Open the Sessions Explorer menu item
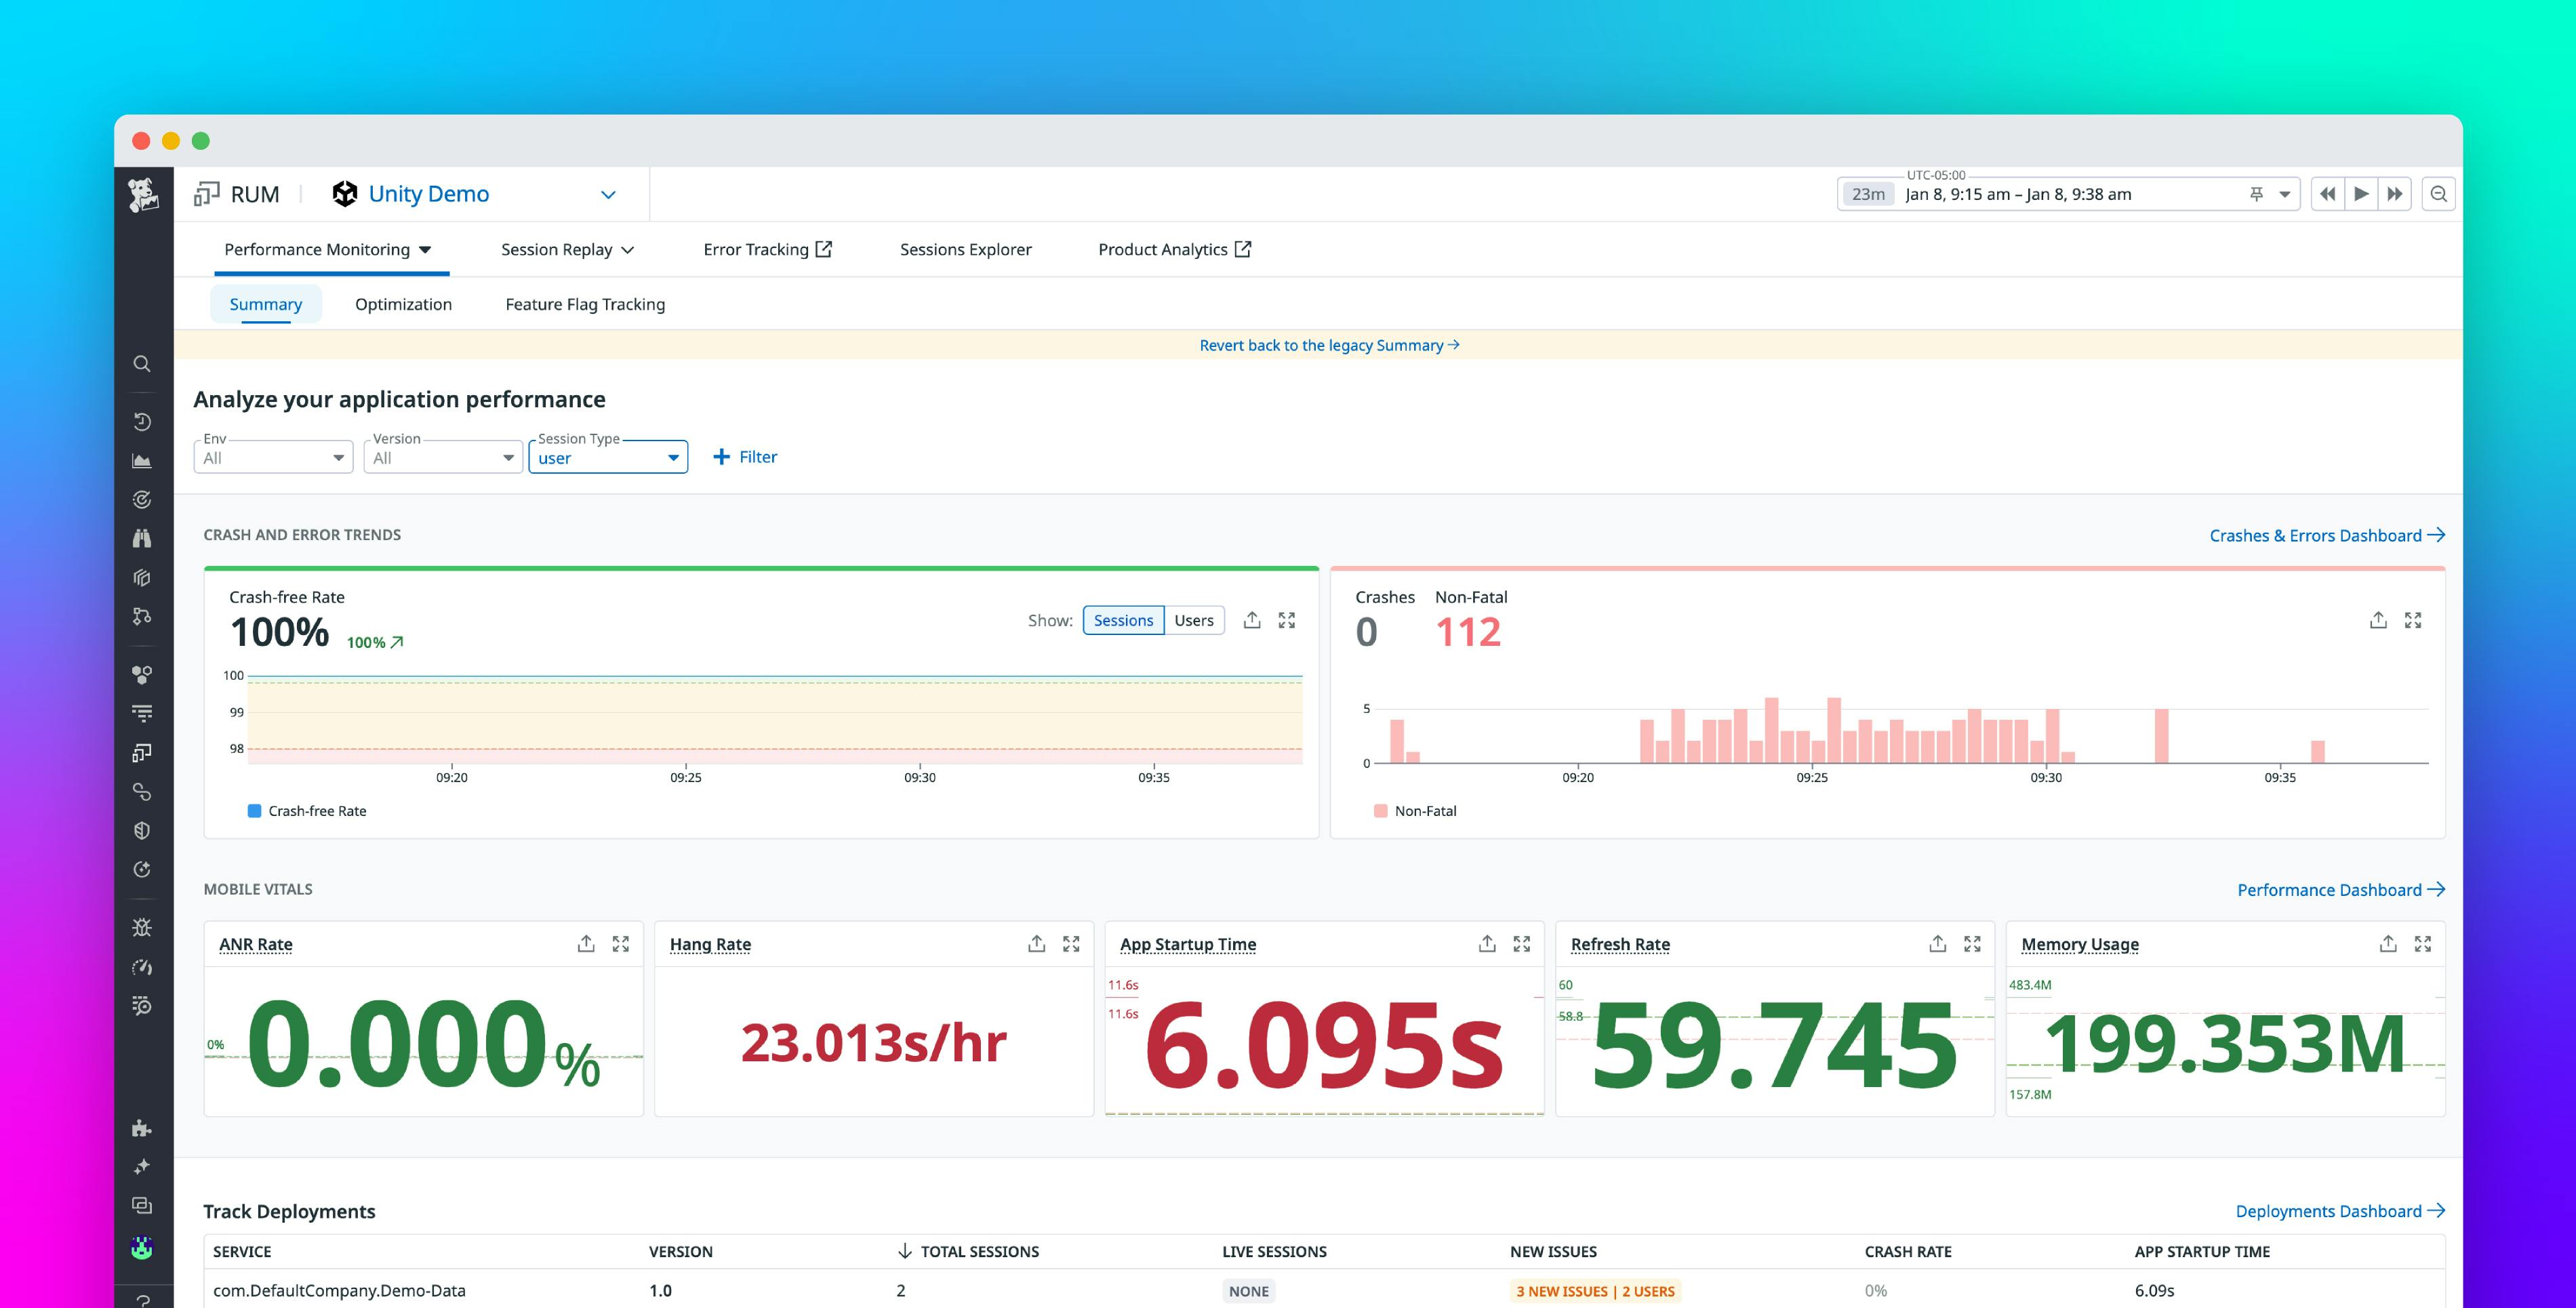 click(965, 249)
